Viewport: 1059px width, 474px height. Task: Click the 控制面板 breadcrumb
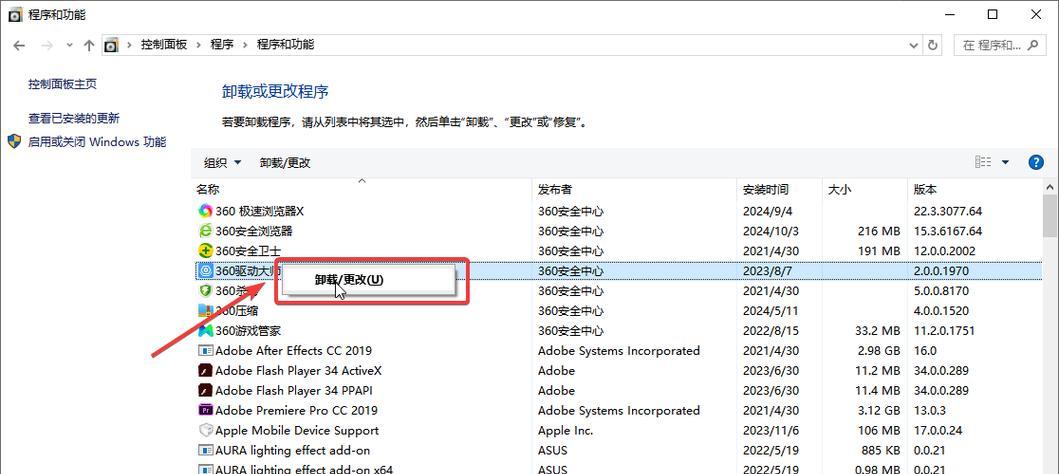[164, 45]
